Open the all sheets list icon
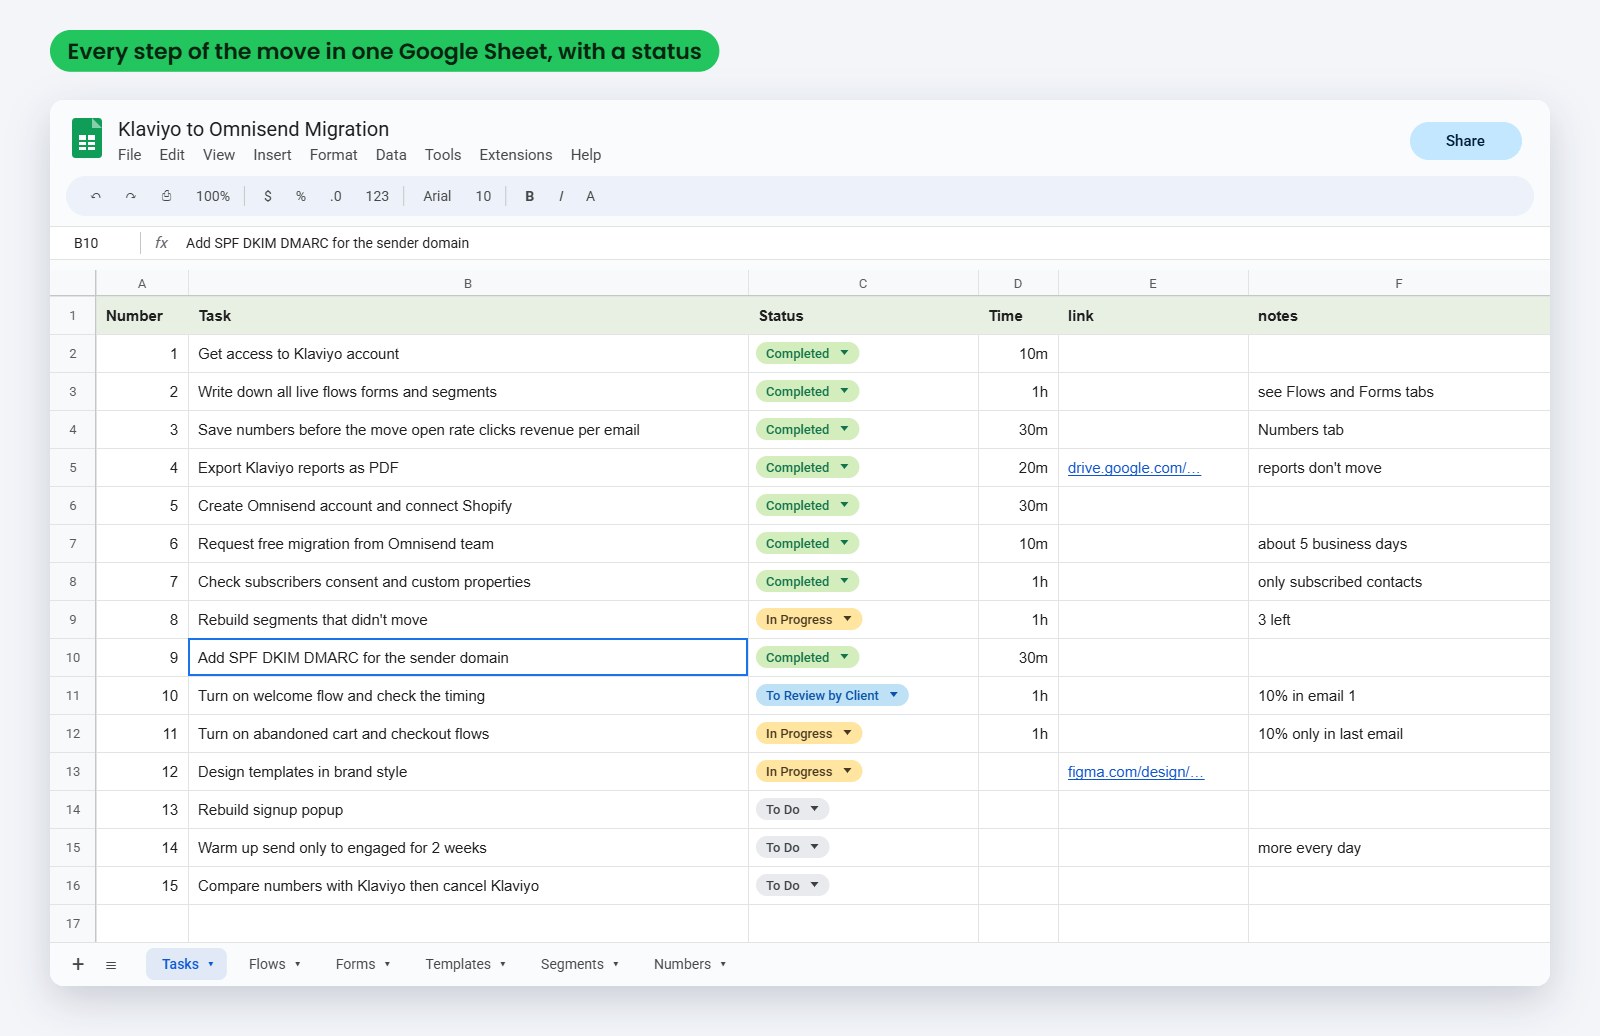 coord(111,965)
